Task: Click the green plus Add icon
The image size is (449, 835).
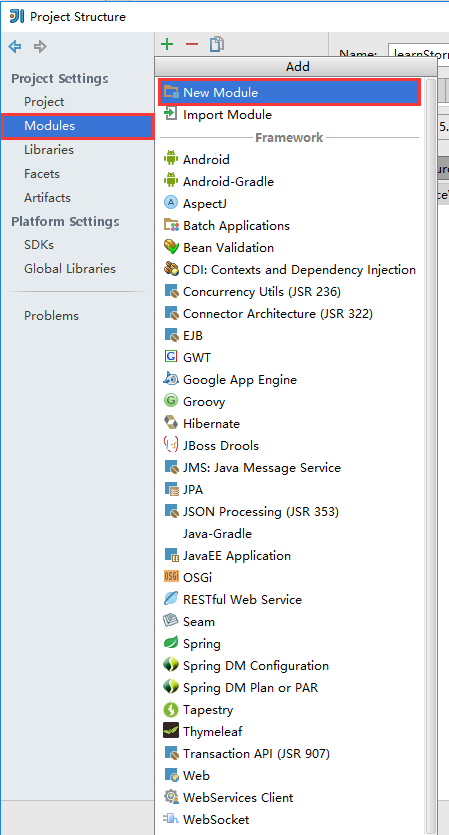Action: coord(167,44)
